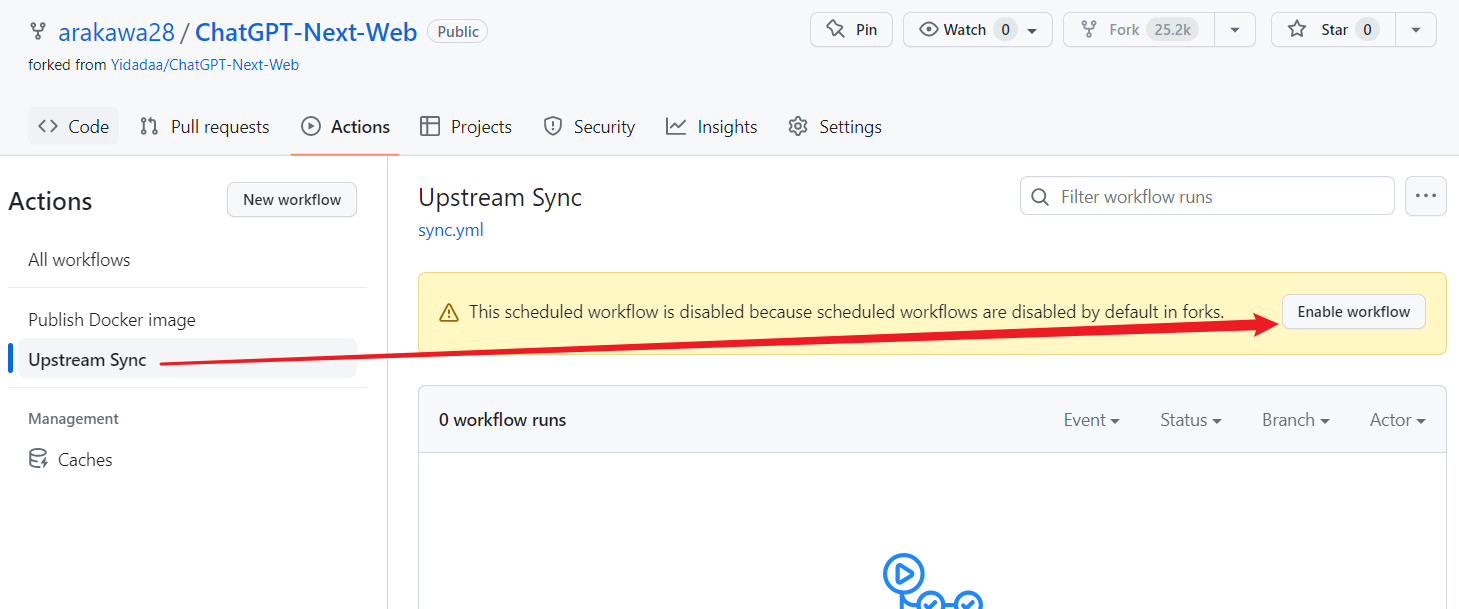
Task: Click the graph icon on Insights tab
Action: point(677,127)
